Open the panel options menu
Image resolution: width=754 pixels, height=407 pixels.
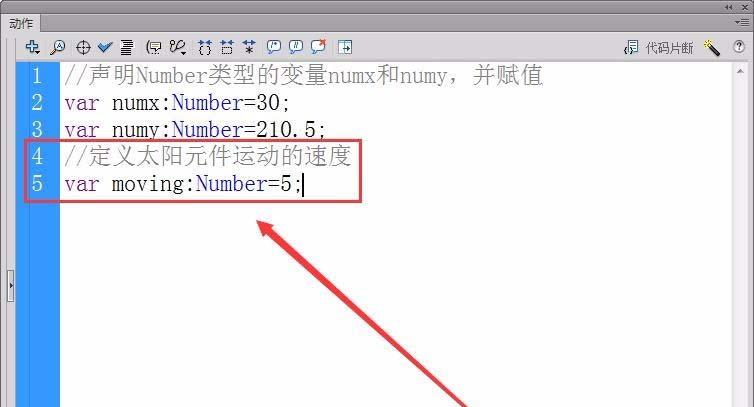pos(741,22)
